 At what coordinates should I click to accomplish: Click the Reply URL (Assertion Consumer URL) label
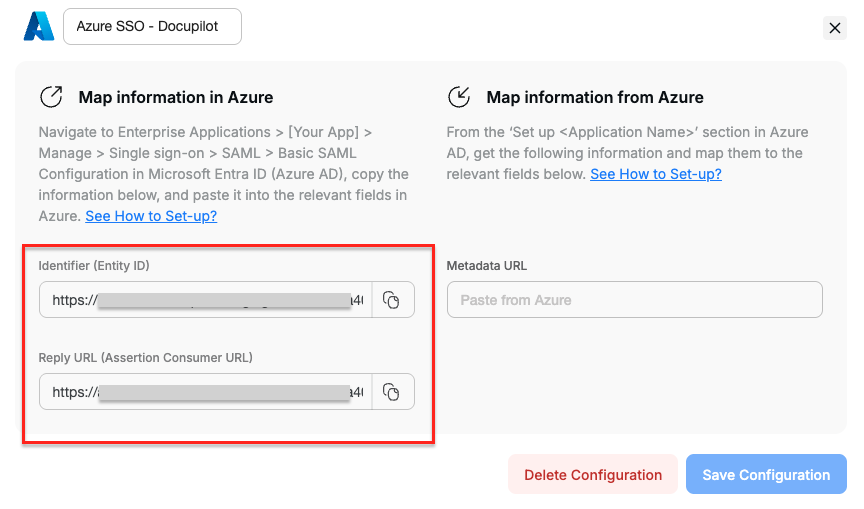pos(145,358)
